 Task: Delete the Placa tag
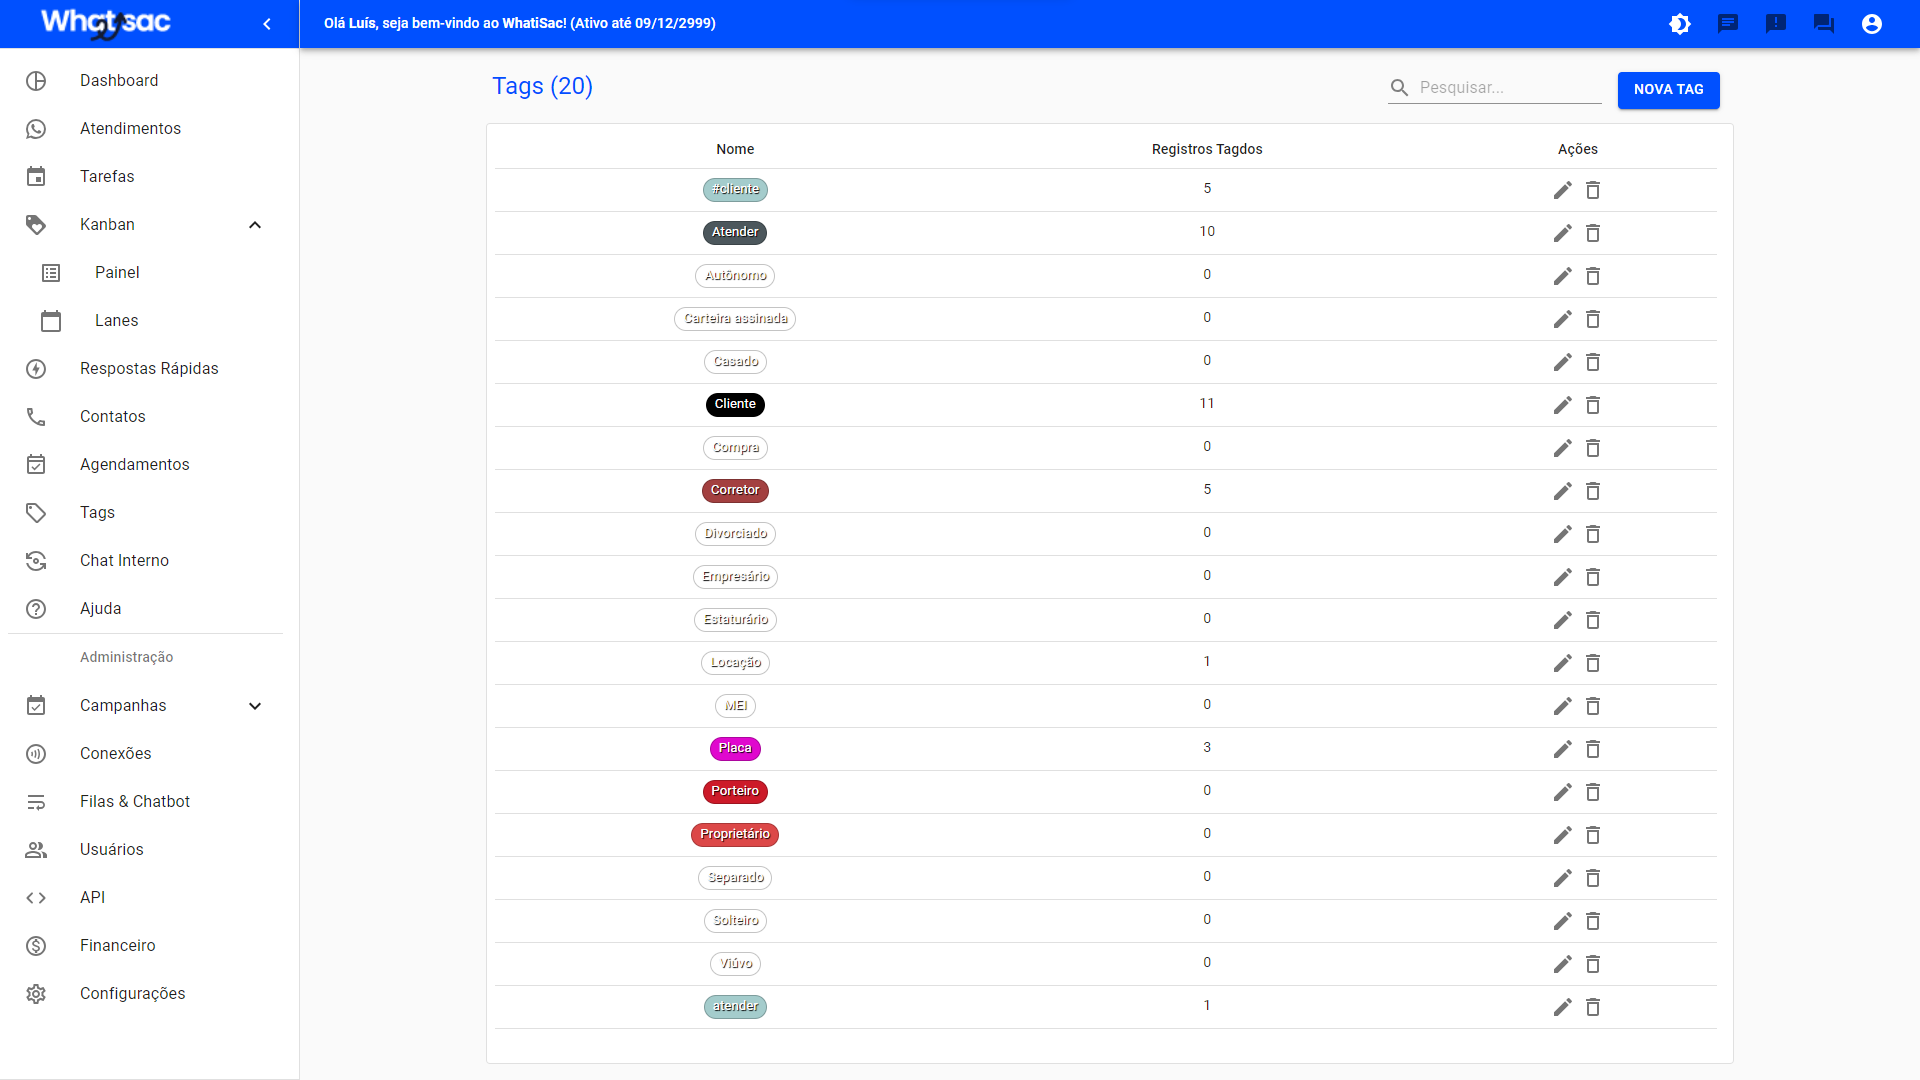(1593, 749)
